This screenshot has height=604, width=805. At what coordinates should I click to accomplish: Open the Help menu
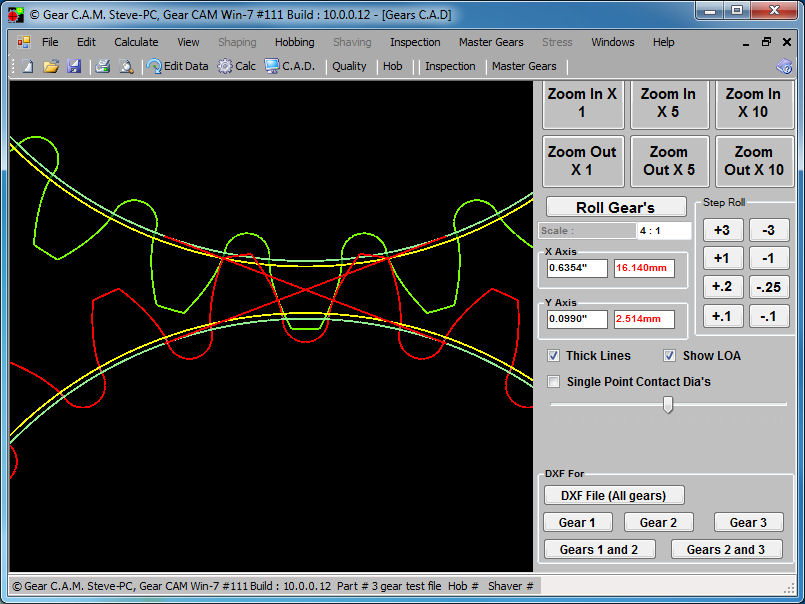(x=663, y=42)
